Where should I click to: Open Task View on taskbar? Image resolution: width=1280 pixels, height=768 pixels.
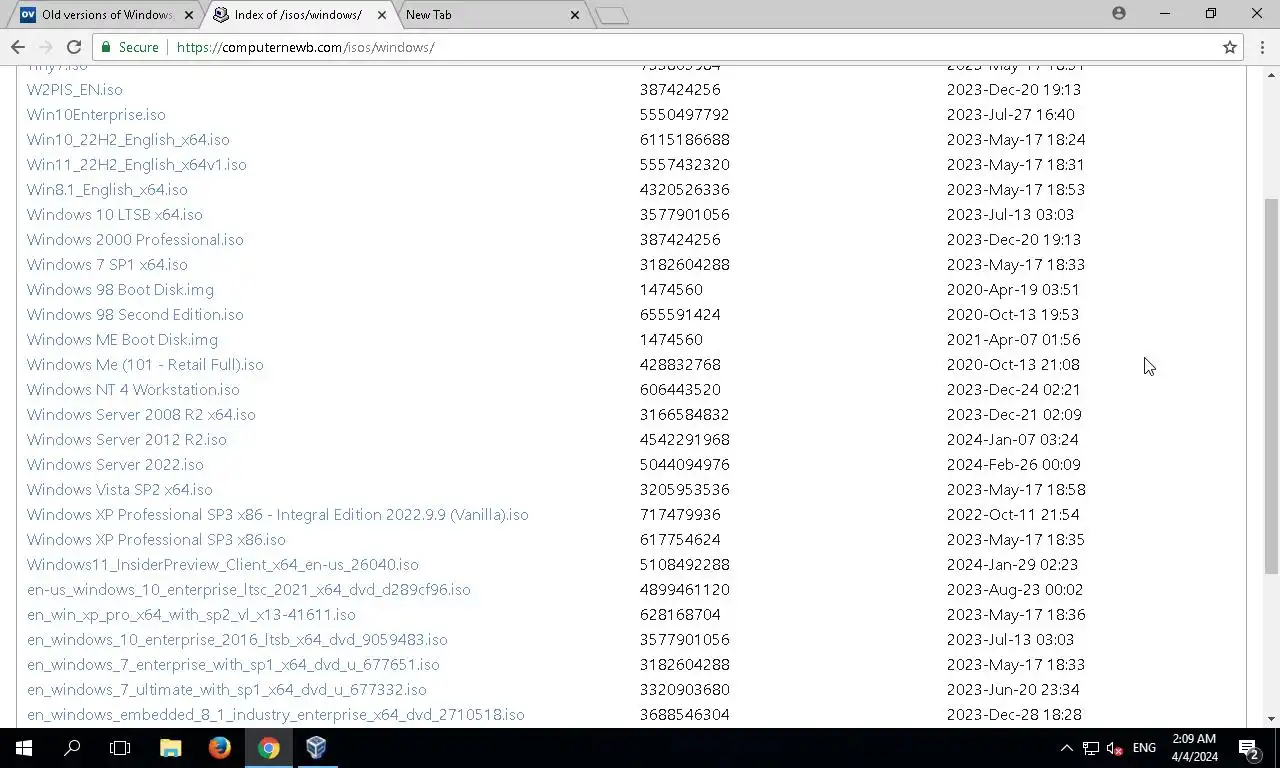[120, 747]
